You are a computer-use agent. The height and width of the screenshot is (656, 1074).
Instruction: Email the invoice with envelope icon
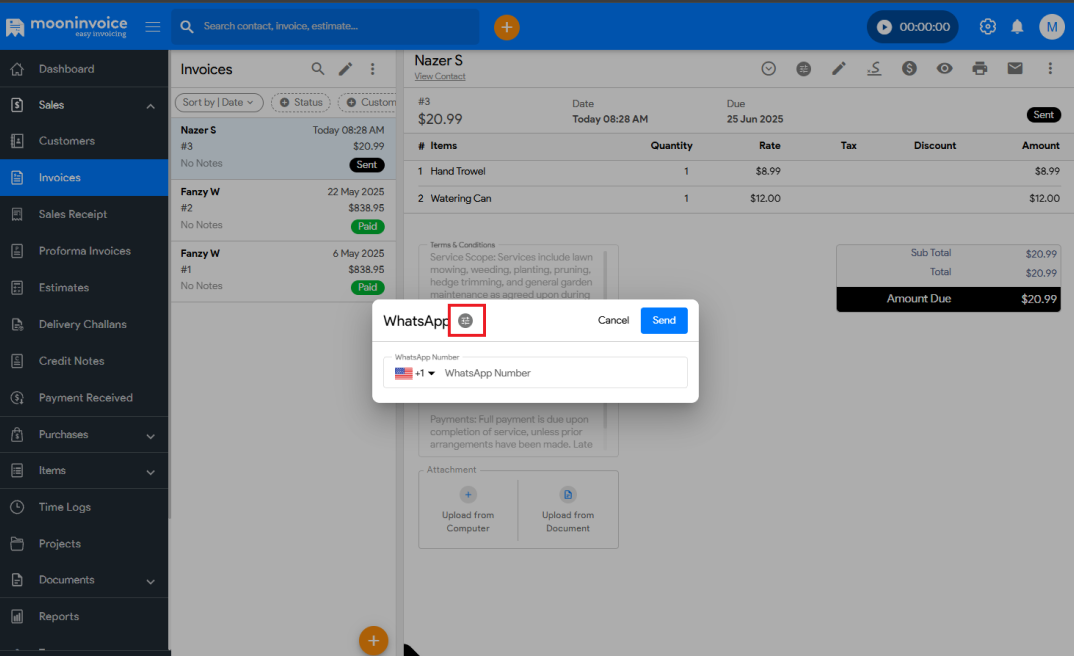pos(1015,68)
